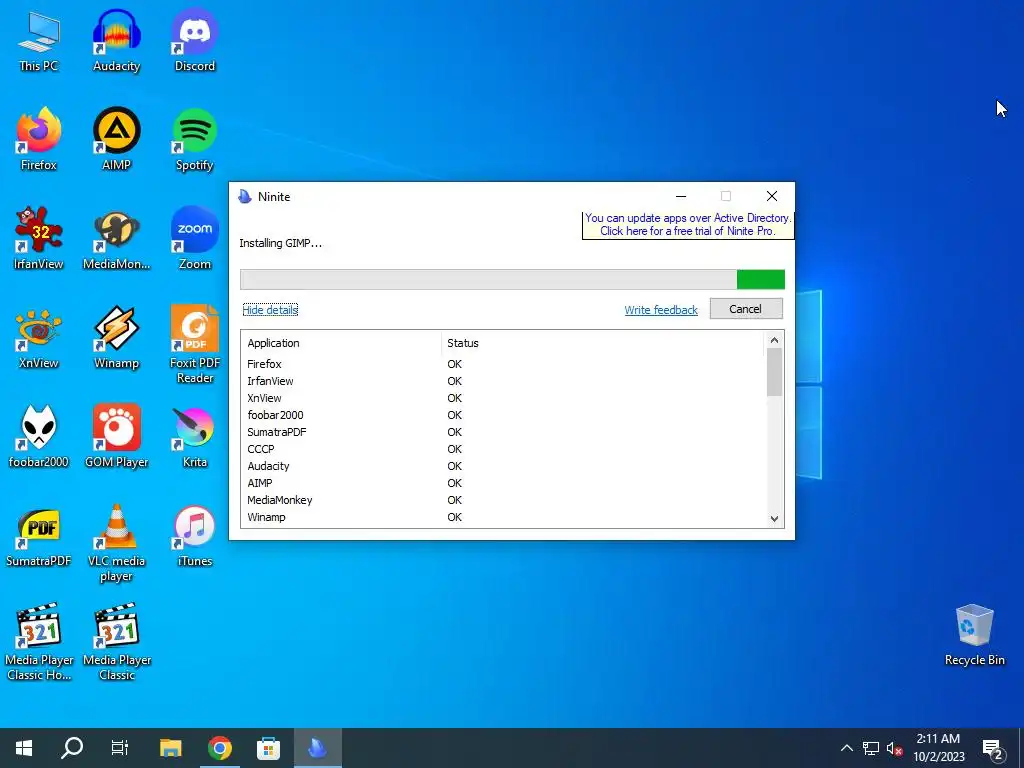Select the iTunes desktop icon
This screenshot has height=768, width=1024.
point(195,536)
